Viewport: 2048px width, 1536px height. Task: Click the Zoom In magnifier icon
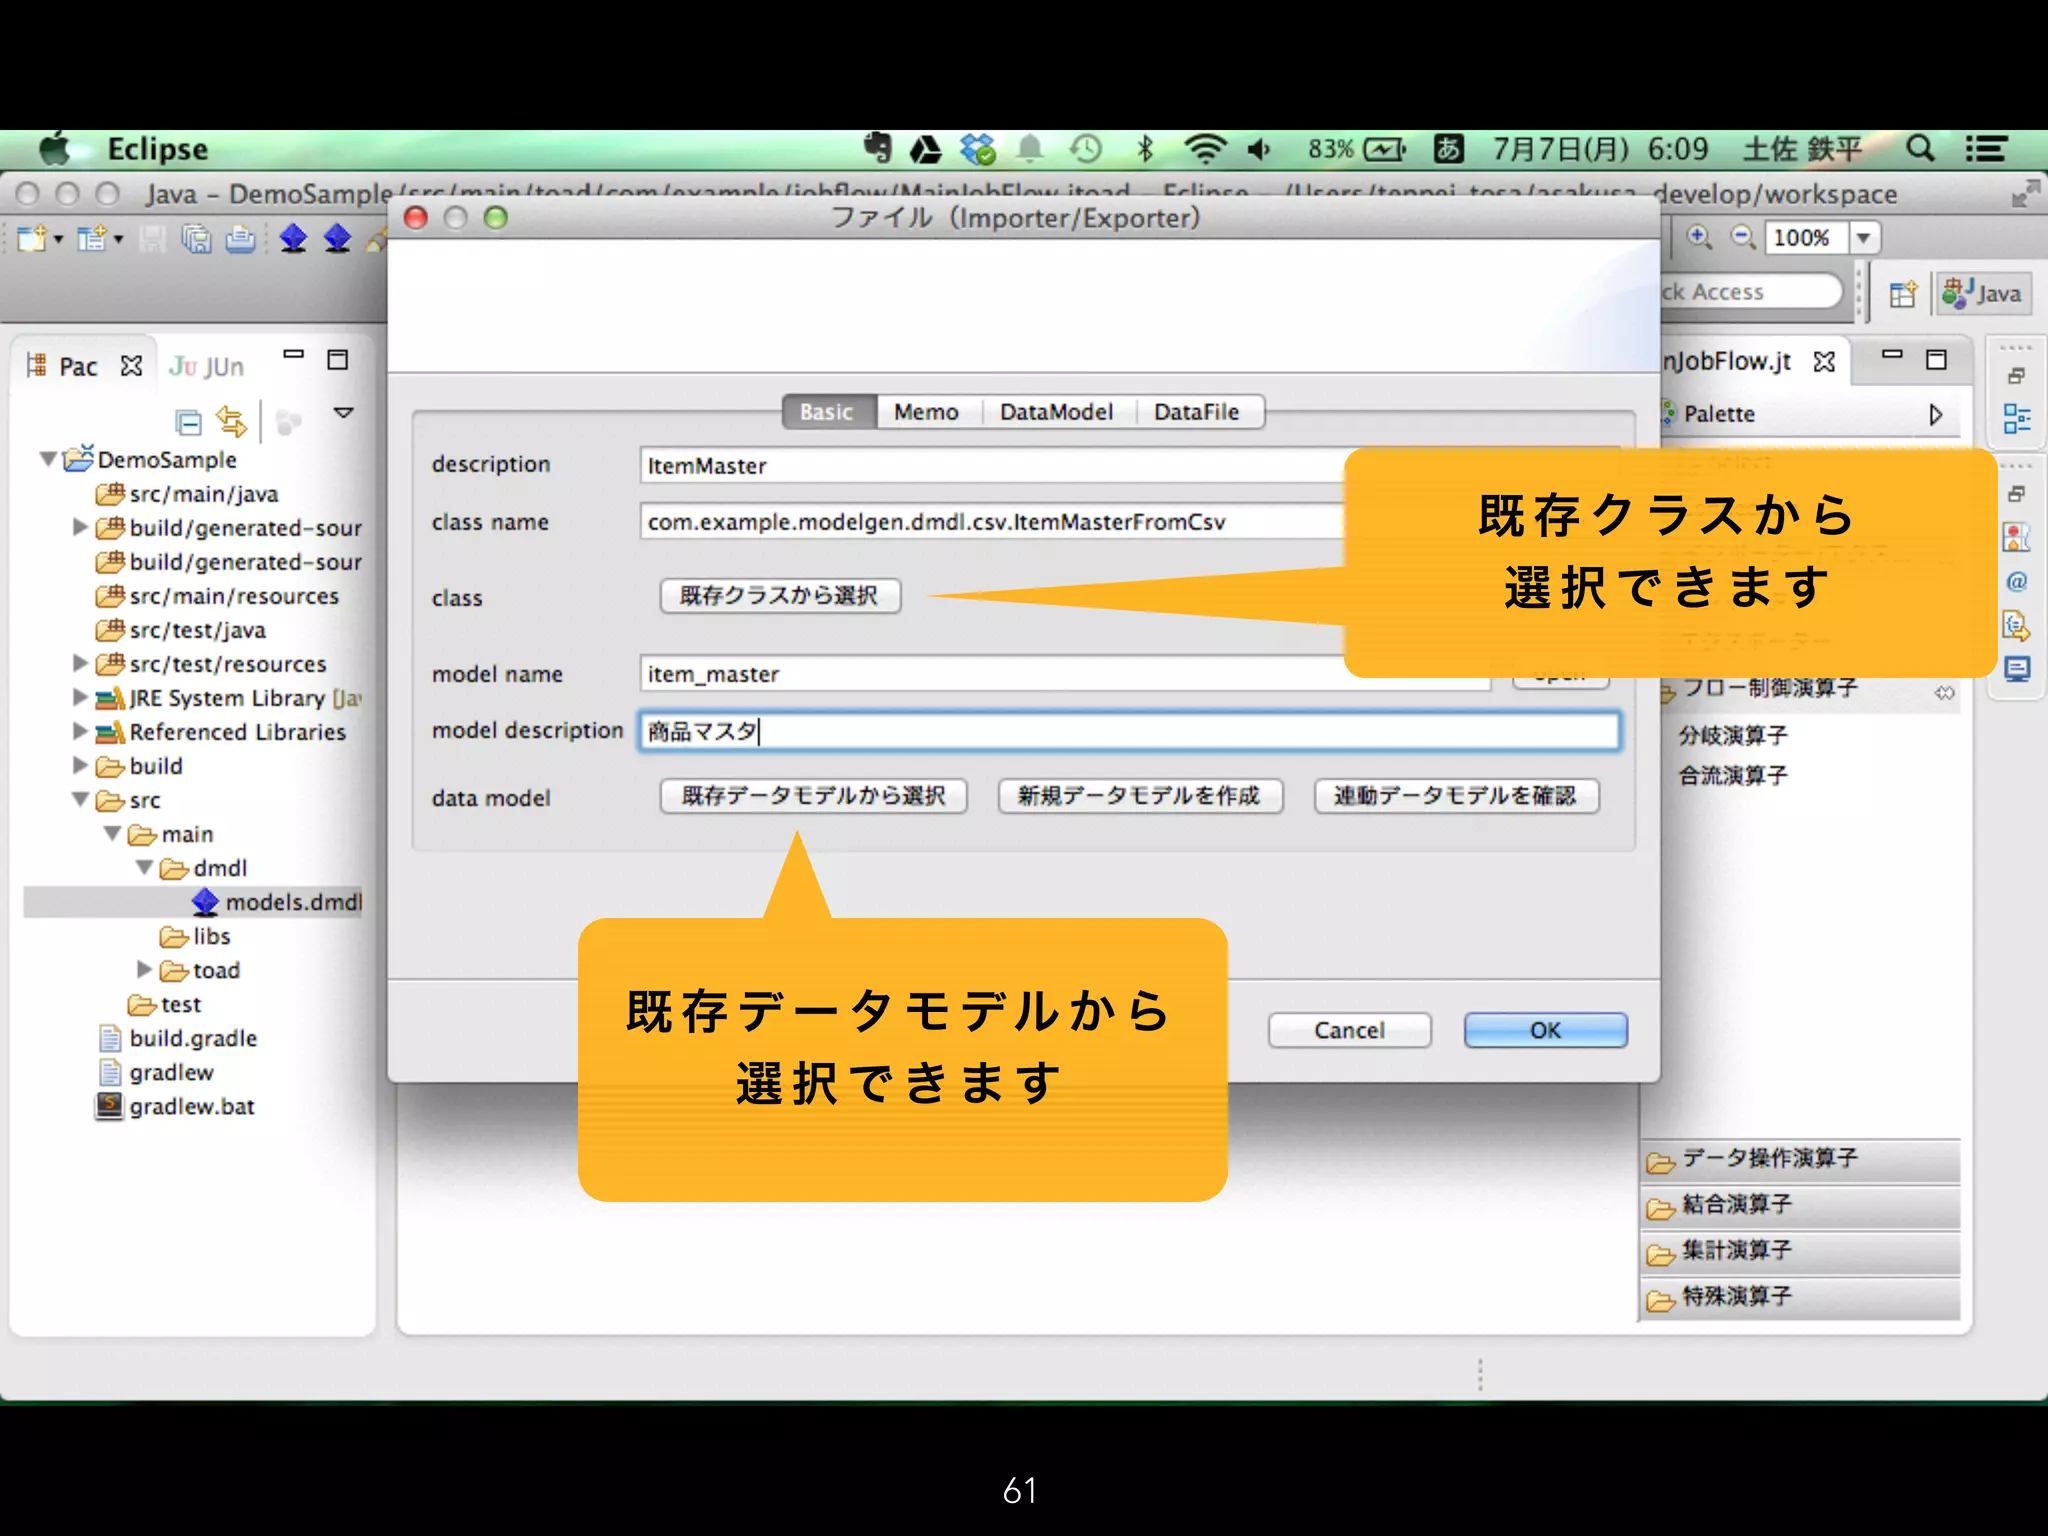click(x=1699, y=238)
